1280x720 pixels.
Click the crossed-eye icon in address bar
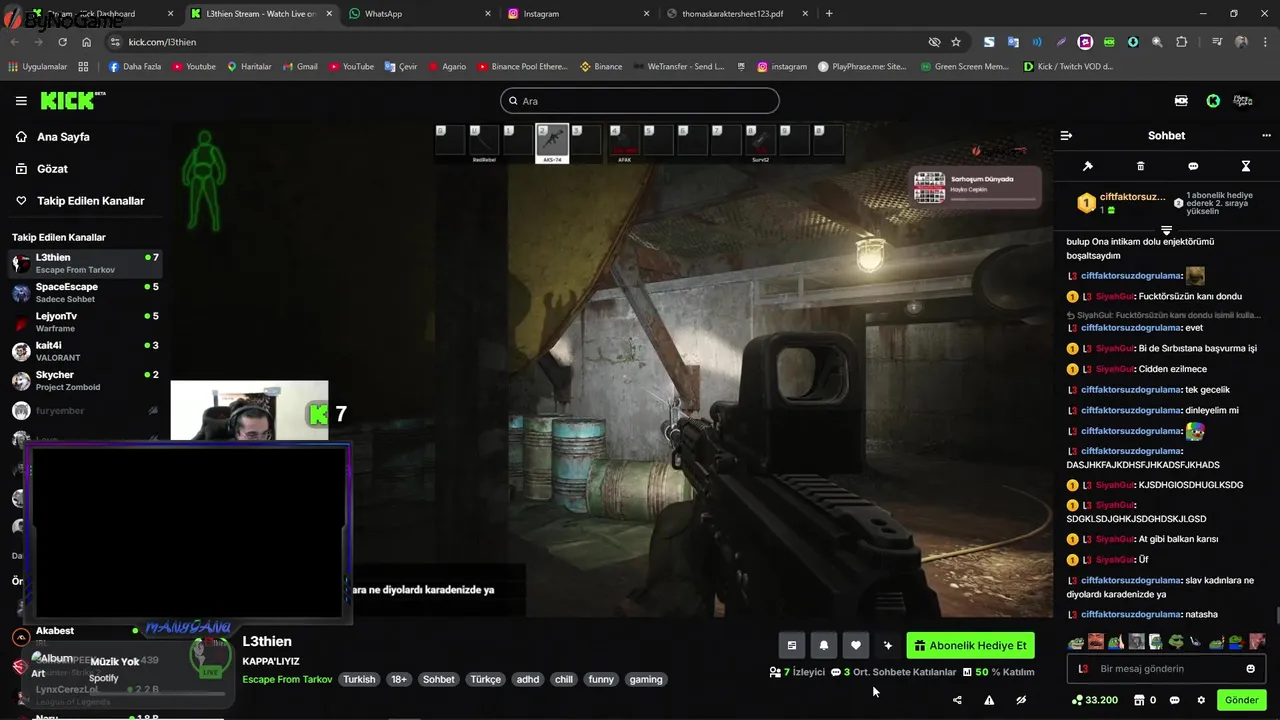pos(934,42)
